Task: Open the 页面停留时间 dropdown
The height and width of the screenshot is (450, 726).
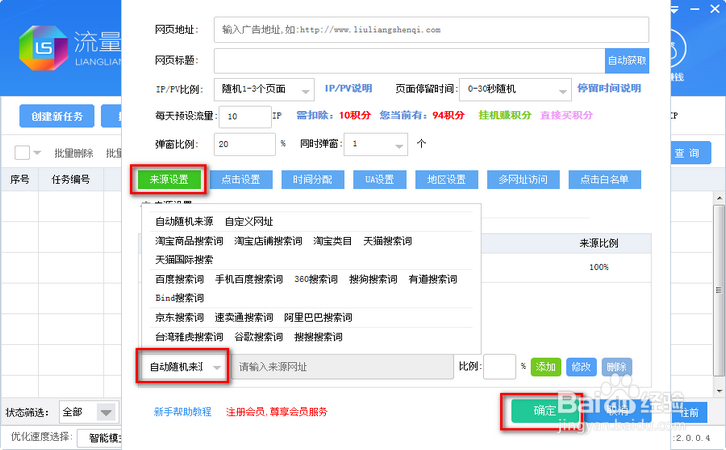Action: (x=515, y=89)
